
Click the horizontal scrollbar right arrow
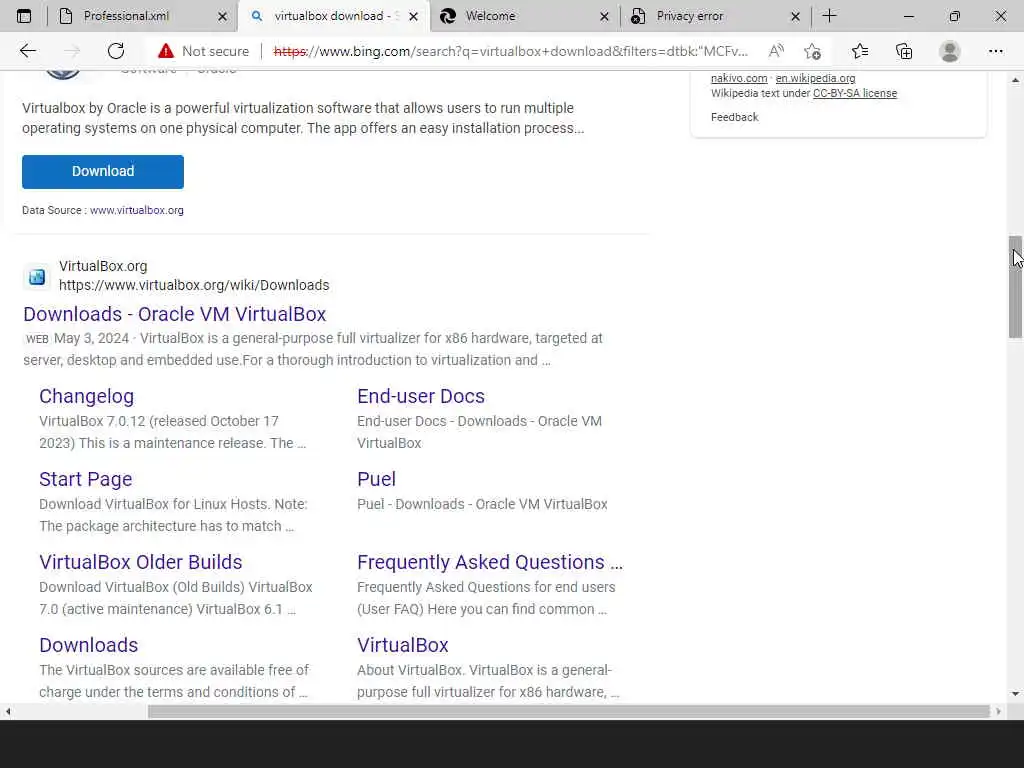pyautogui.click(x=998, y=711)
